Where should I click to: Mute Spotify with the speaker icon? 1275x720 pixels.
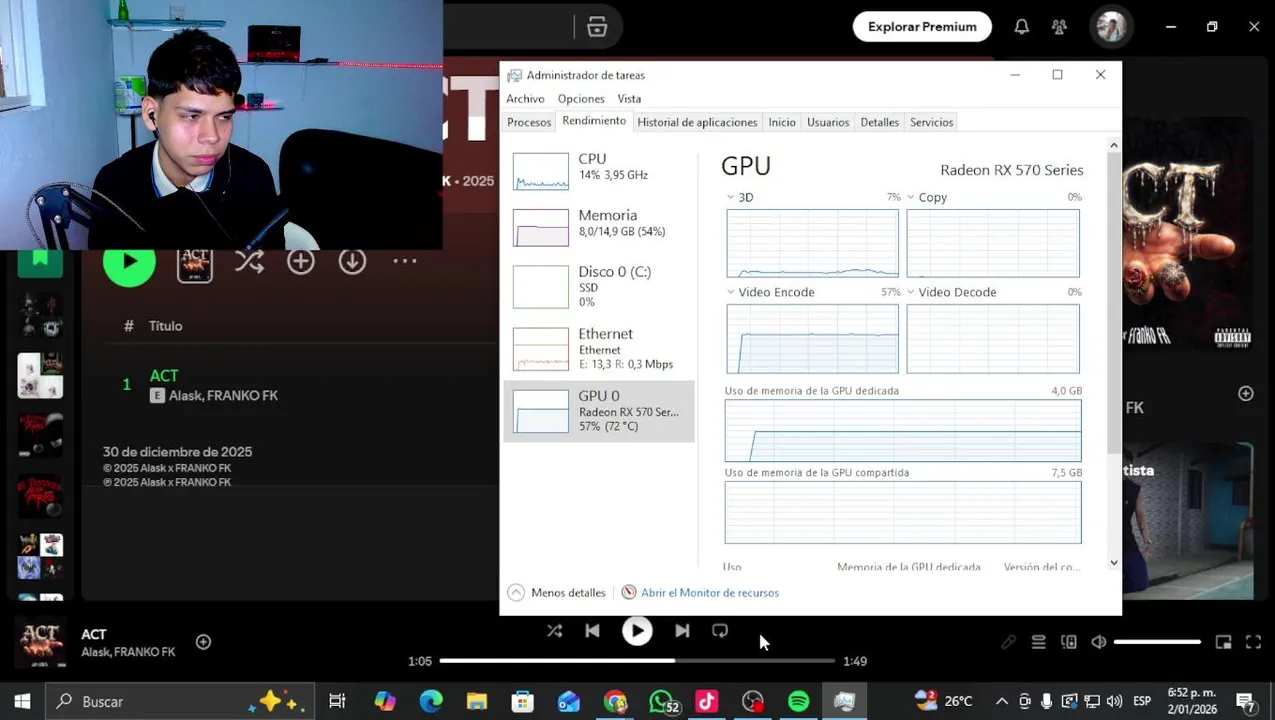(1099, 642)
